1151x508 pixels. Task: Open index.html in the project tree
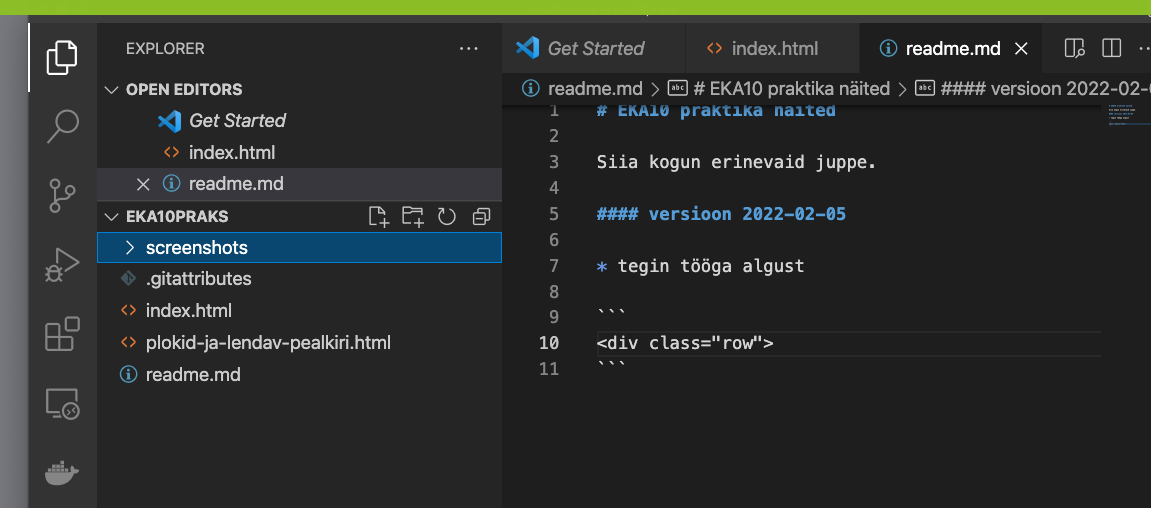pyautogui.click(x=299, y=311)
